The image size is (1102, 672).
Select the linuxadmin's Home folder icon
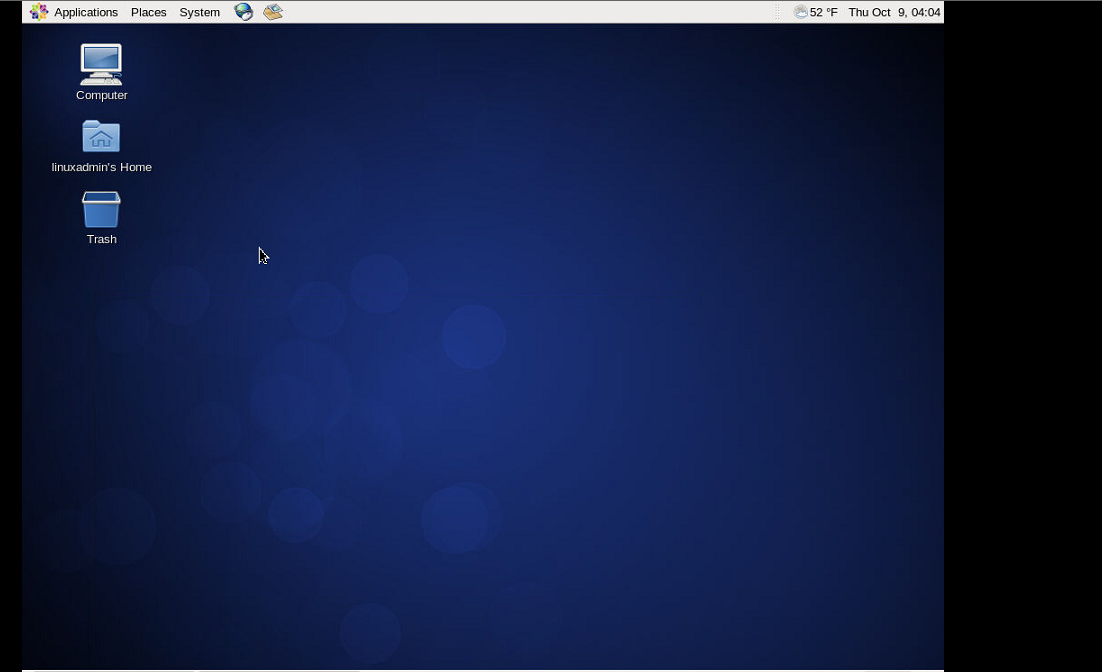click(101, 137)
